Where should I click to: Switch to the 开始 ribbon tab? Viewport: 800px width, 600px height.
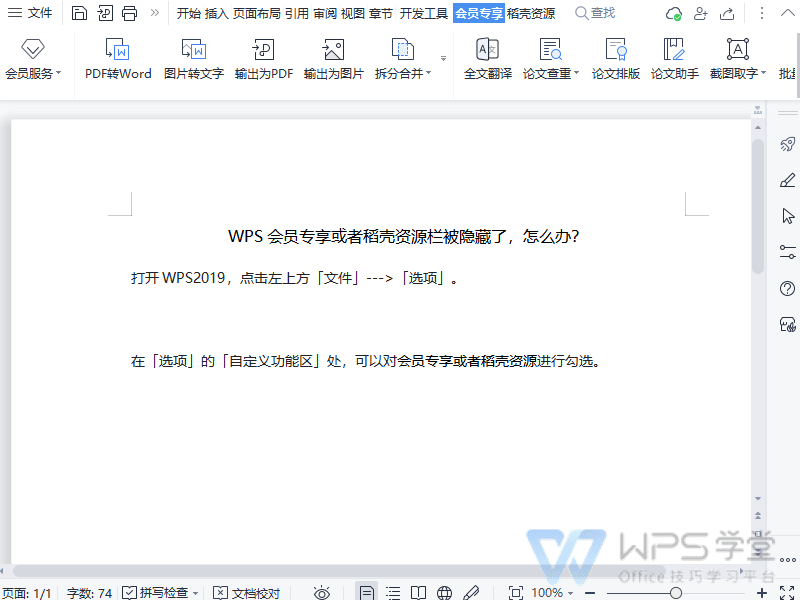point(188,13)
